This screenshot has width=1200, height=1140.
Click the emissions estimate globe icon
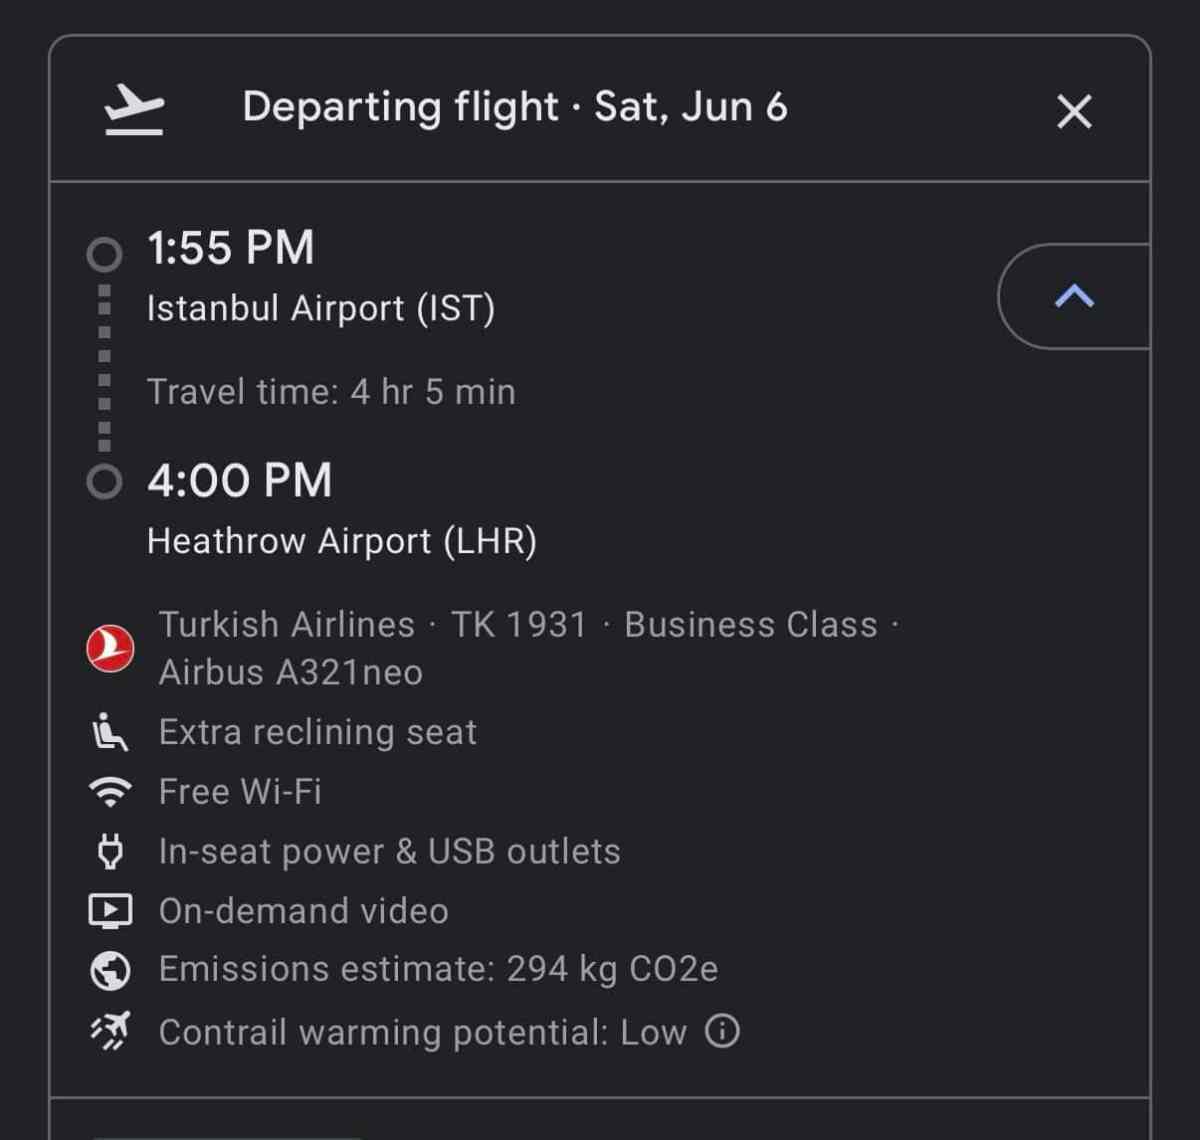(110, 970)
